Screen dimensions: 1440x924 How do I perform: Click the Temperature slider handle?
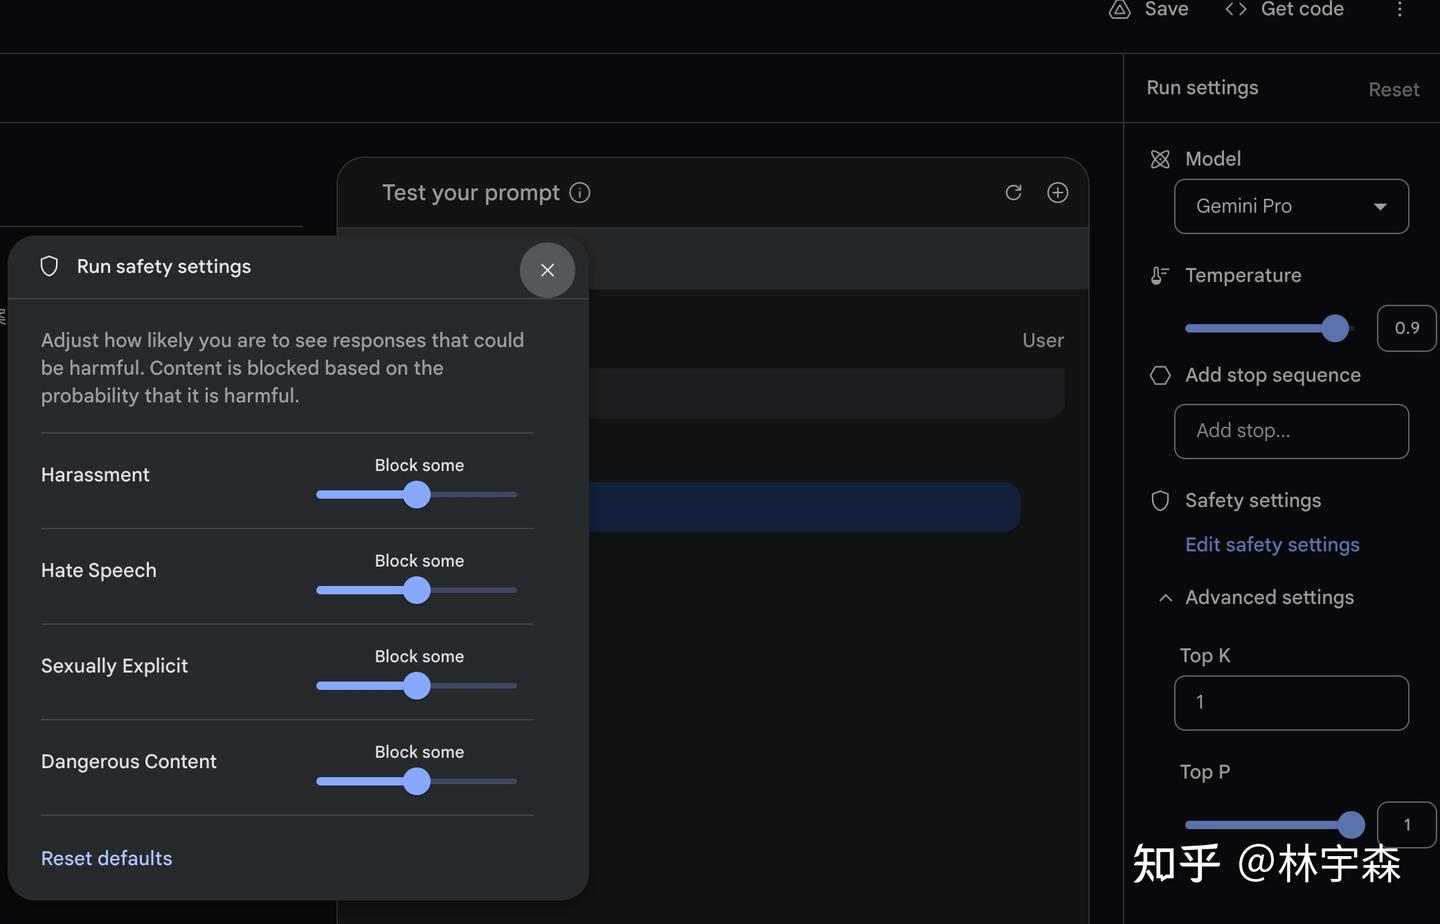1335,328
